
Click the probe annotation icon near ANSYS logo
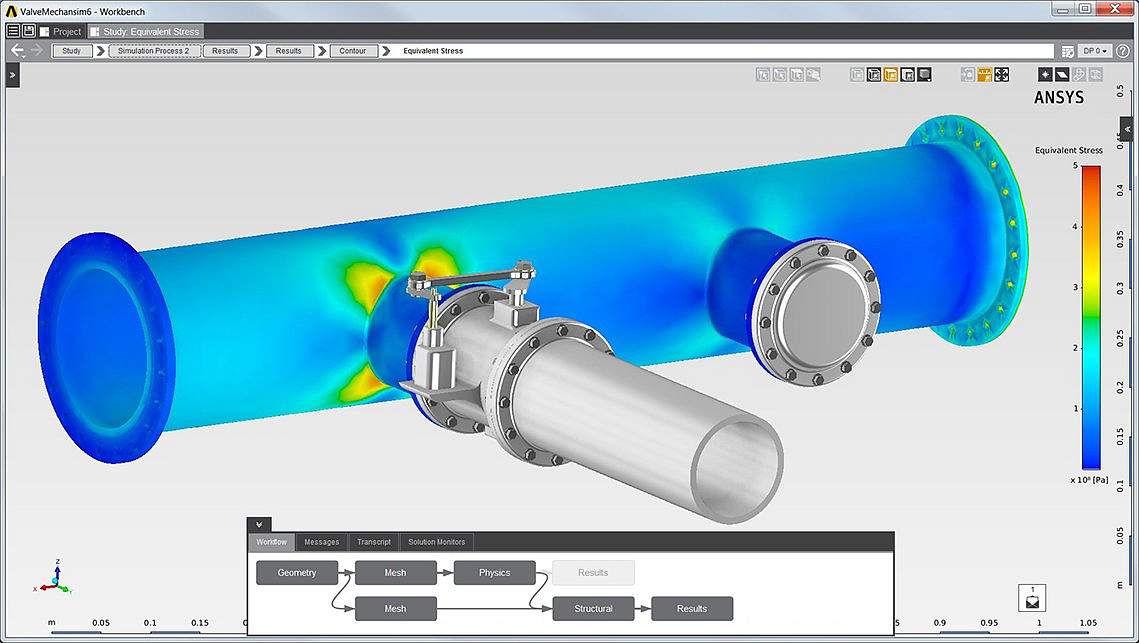[1045, 73]
